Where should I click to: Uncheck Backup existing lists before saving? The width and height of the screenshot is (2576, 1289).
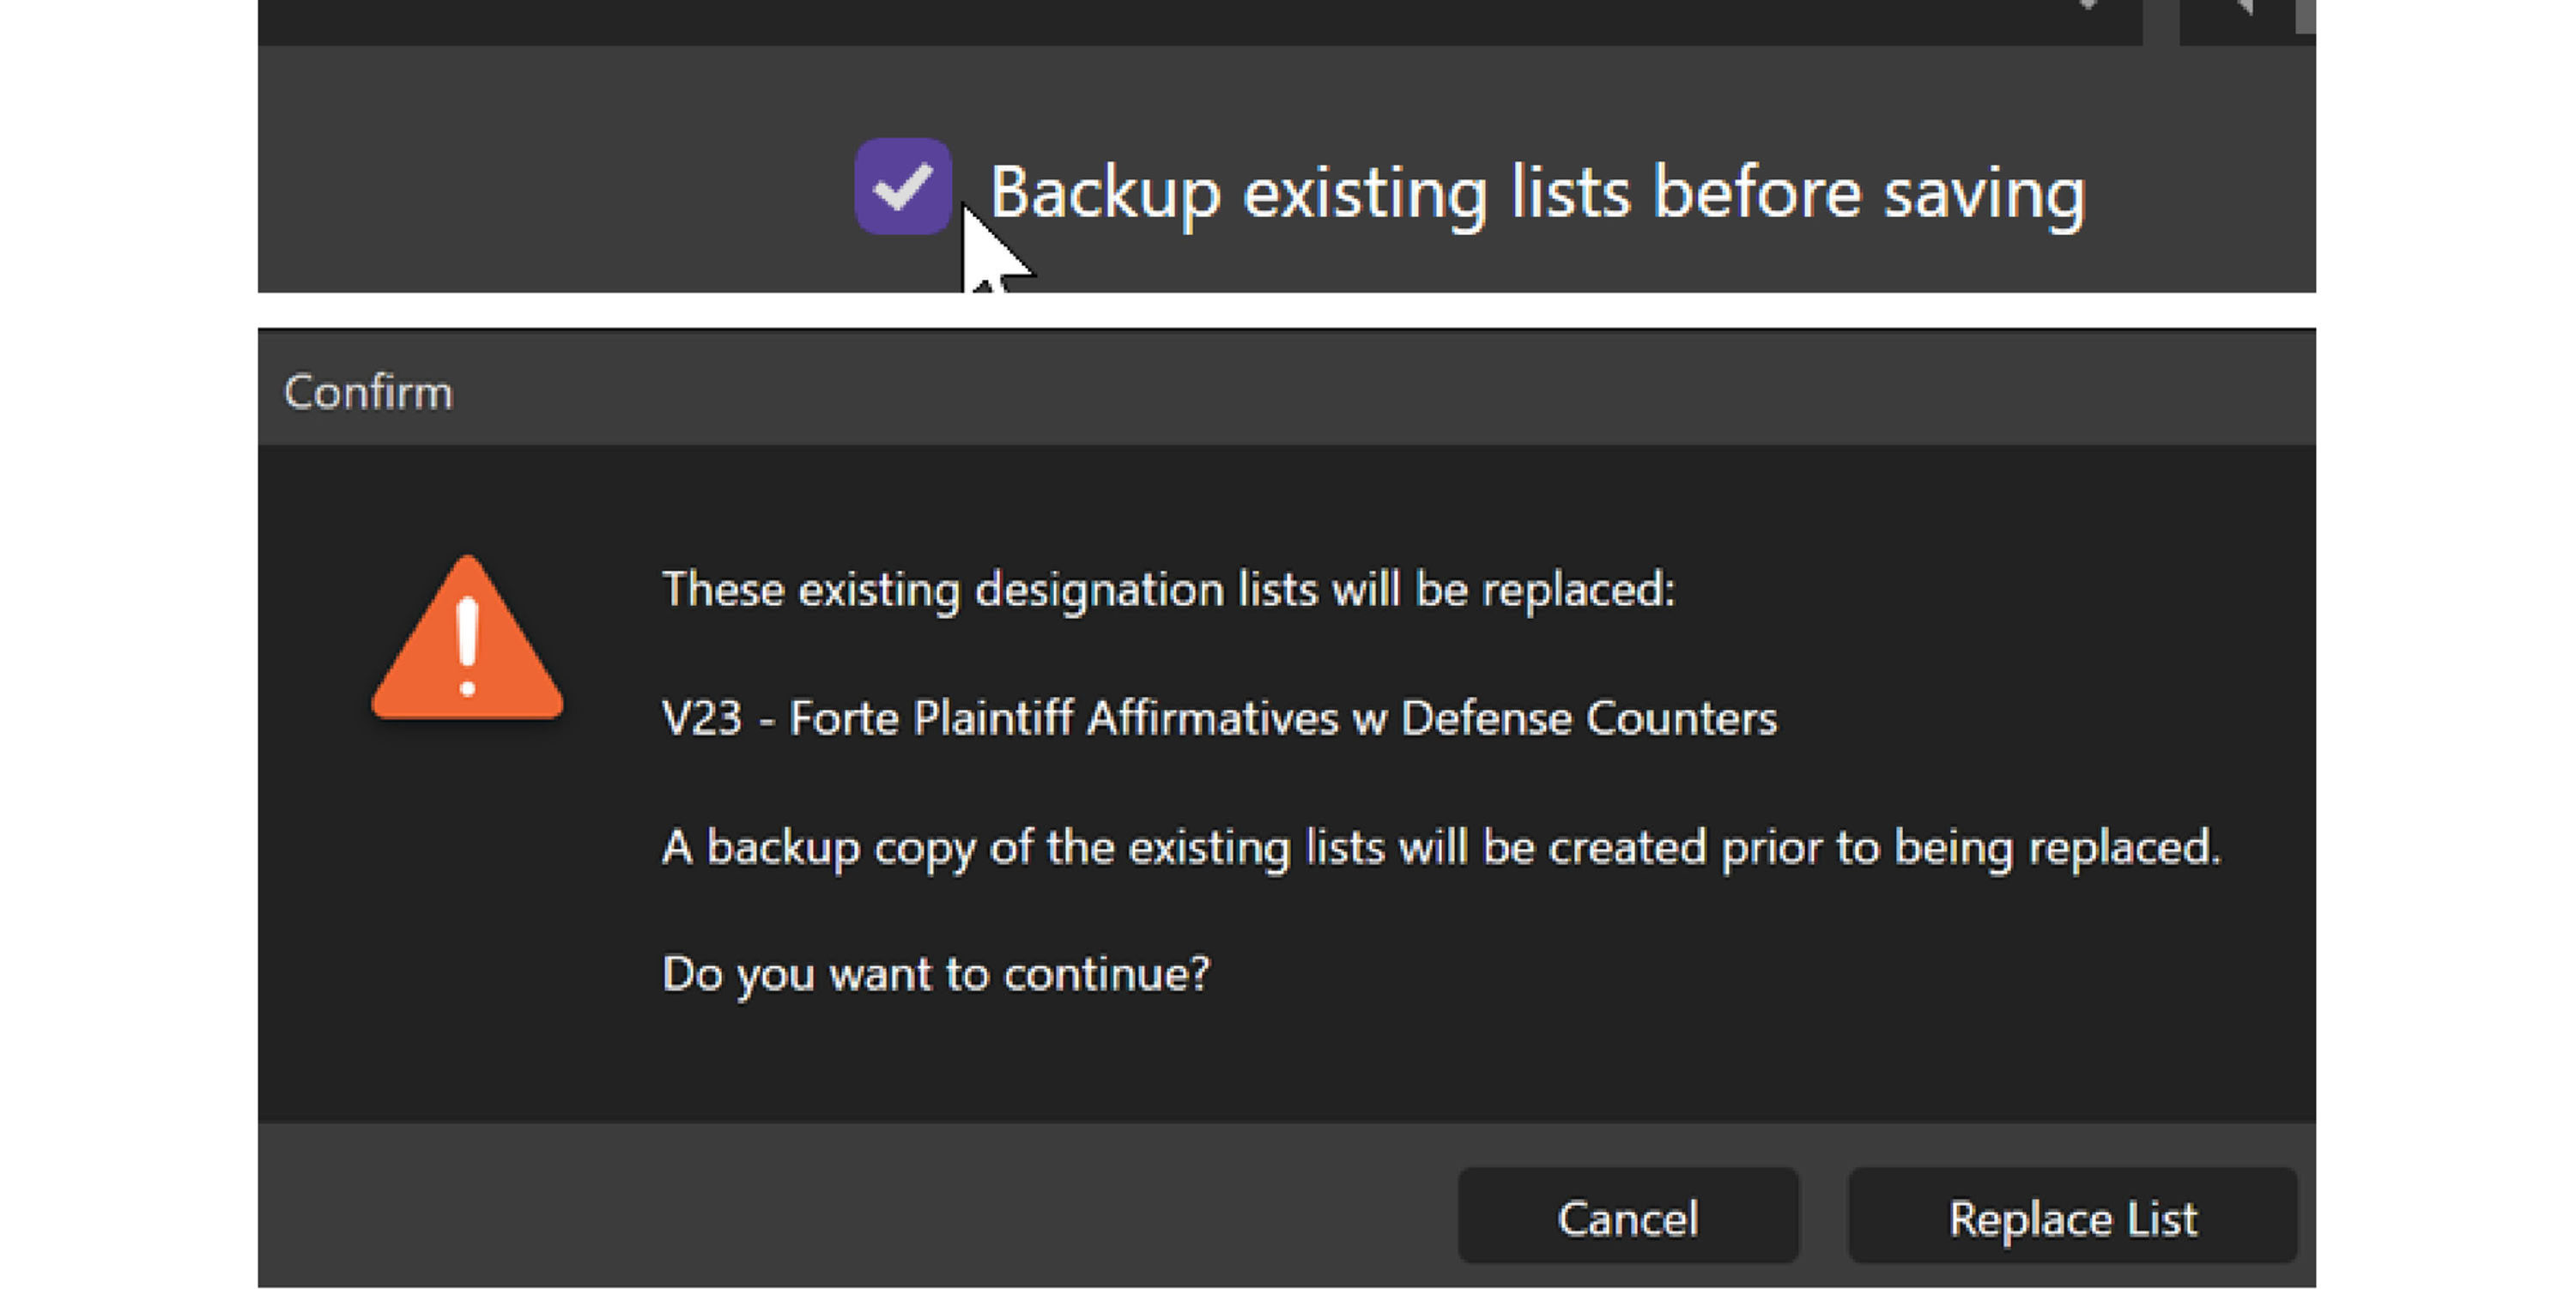tap(901, 187)
